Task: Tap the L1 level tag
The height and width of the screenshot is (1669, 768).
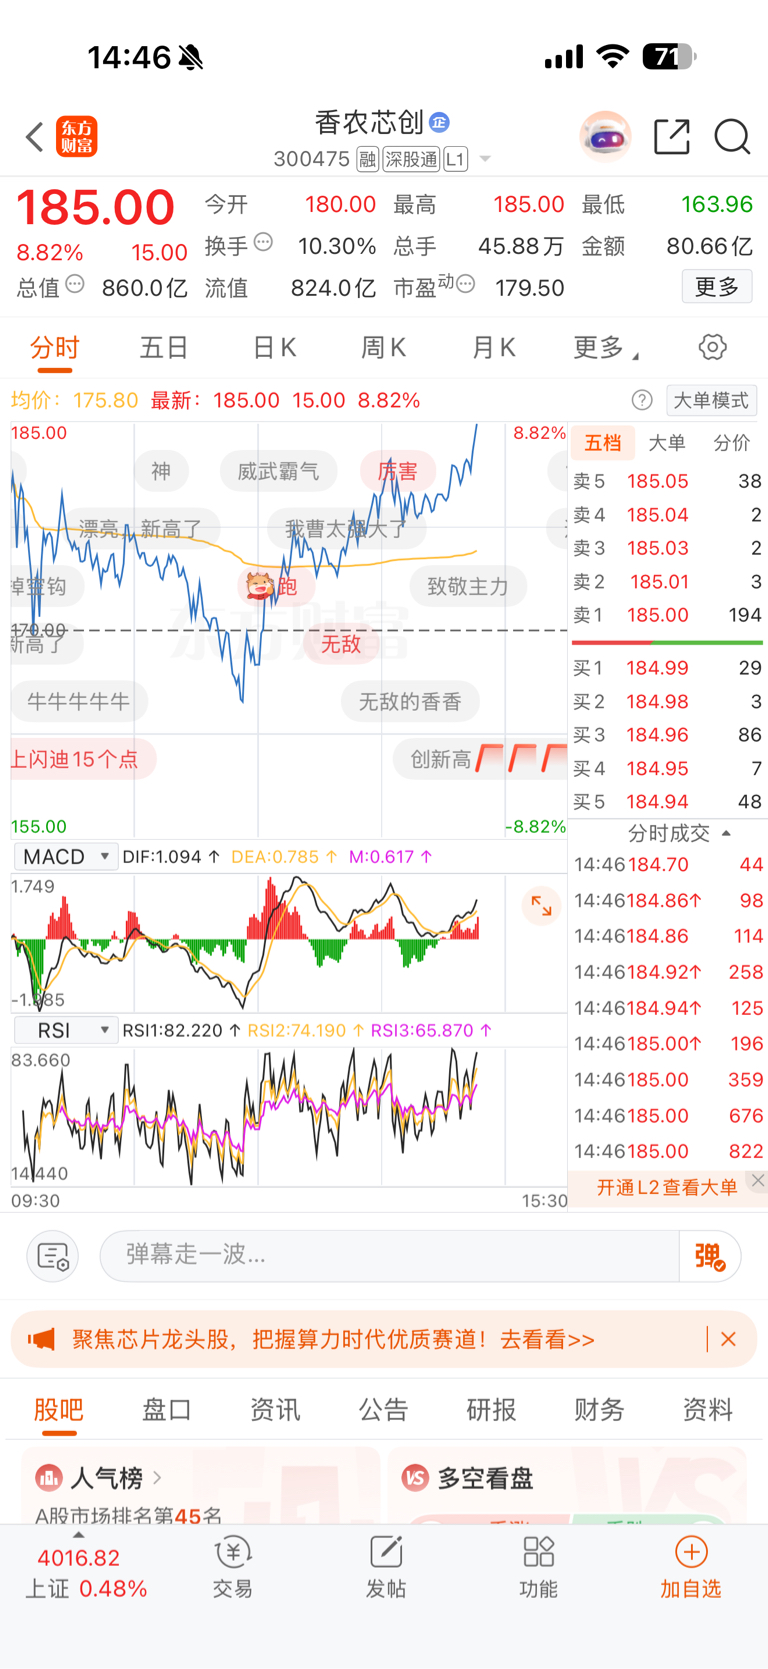Action: pos(455,159)
